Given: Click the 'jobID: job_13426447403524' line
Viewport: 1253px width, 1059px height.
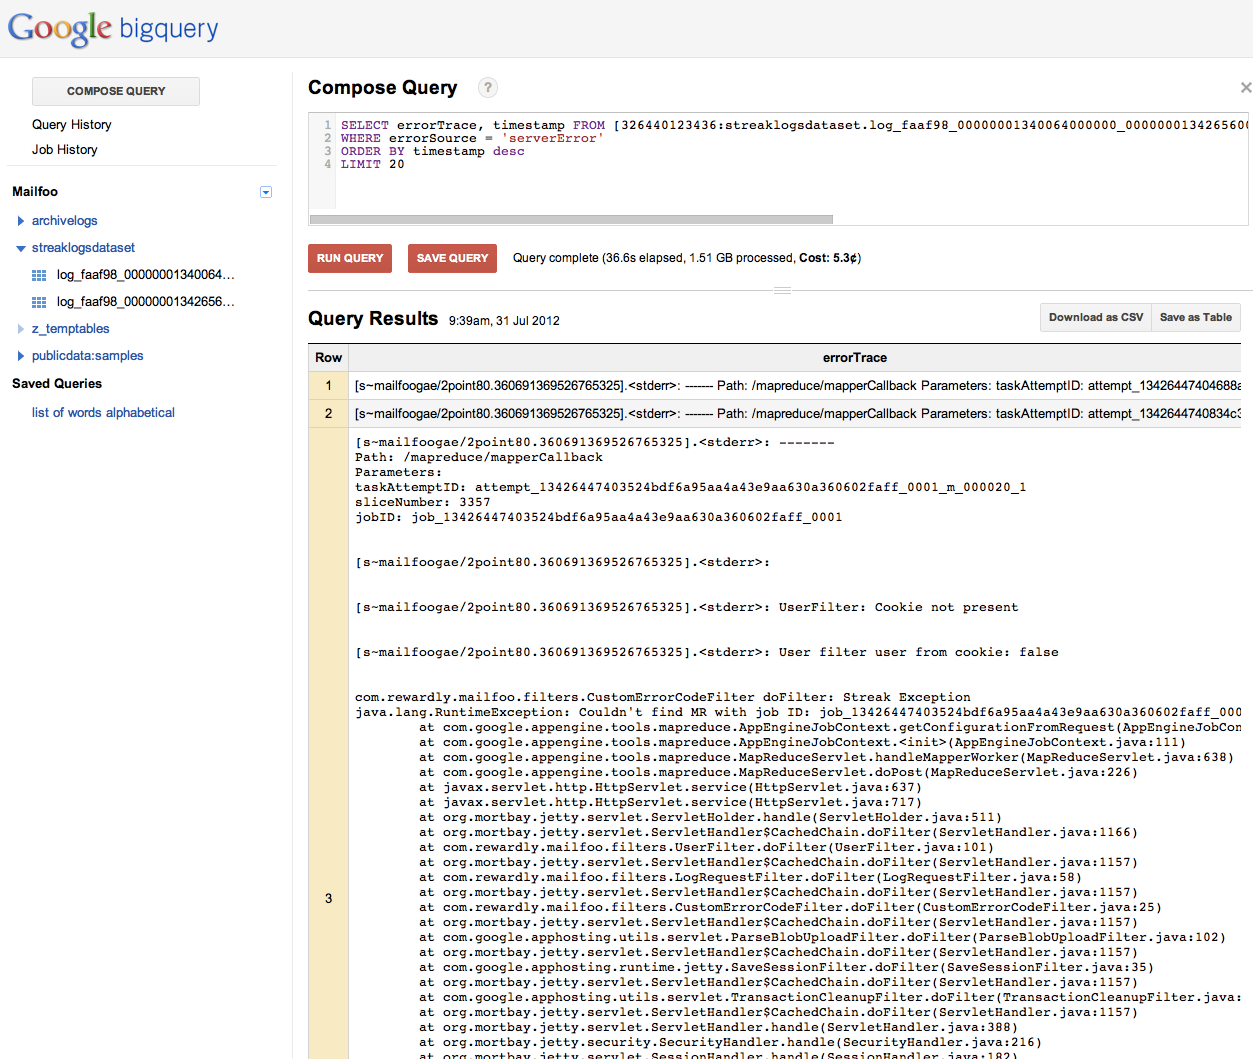Looking at the screenshot, I should (599, 518).
